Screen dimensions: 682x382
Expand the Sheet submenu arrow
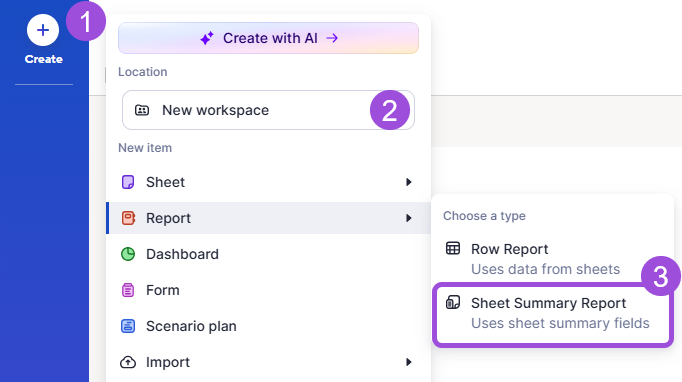(x=408, y=182)
